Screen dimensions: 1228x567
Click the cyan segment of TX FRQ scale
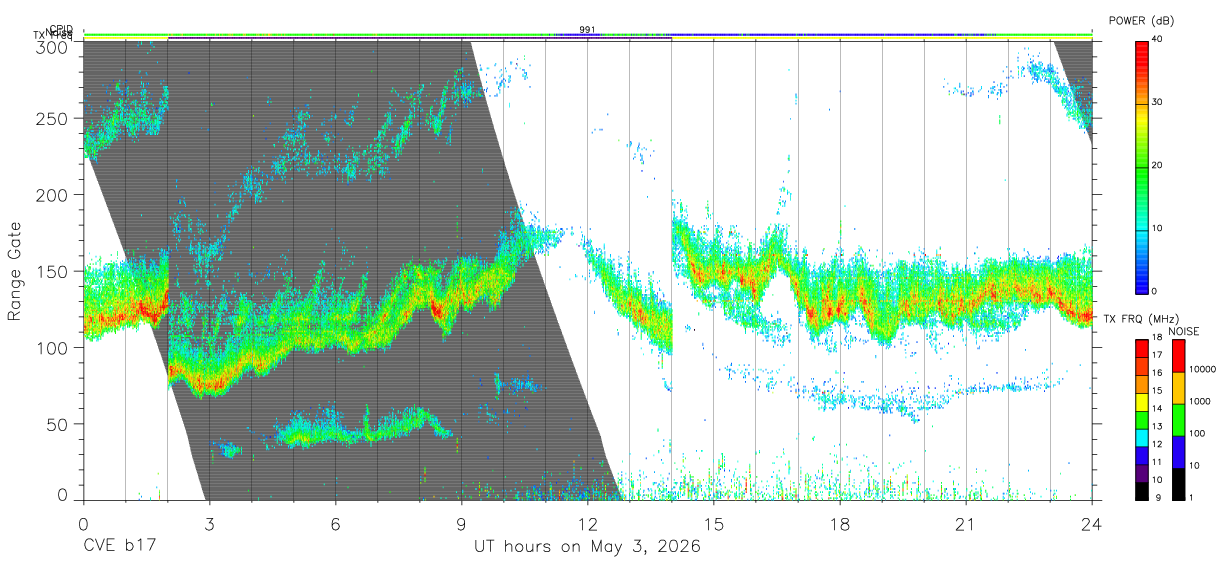tap(1142, 438)
